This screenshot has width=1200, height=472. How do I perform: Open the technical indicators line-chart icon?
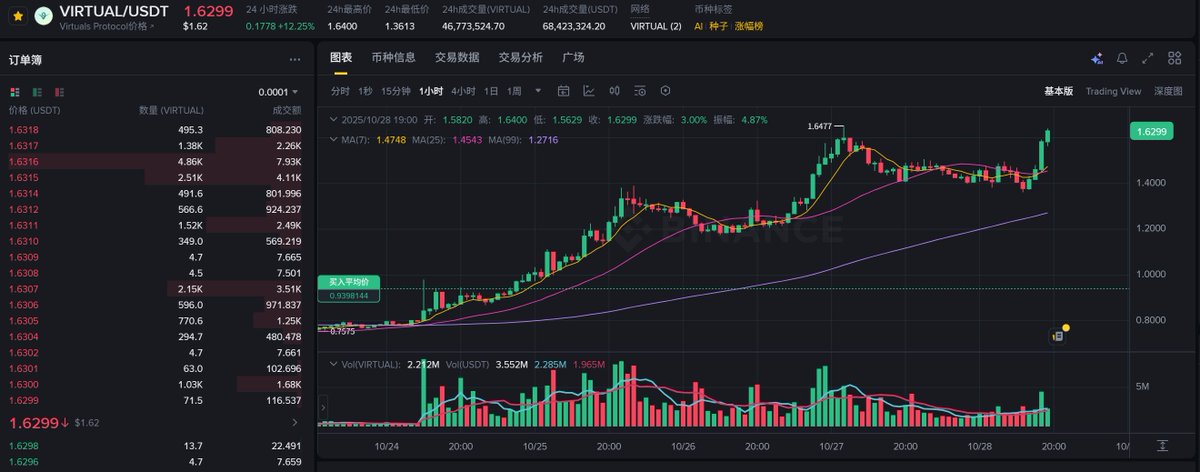coord(589,91)
